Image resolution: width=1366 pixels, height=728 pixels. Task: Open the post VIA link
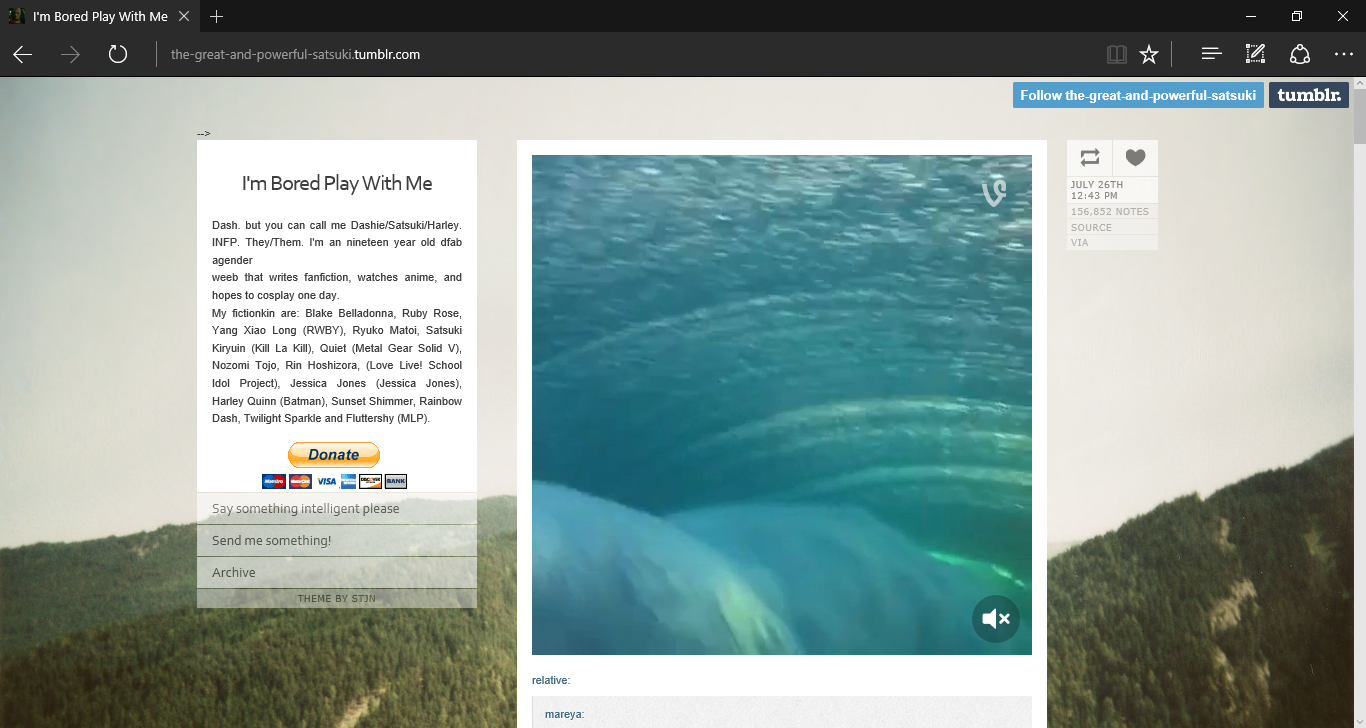tap(1079, 243)
